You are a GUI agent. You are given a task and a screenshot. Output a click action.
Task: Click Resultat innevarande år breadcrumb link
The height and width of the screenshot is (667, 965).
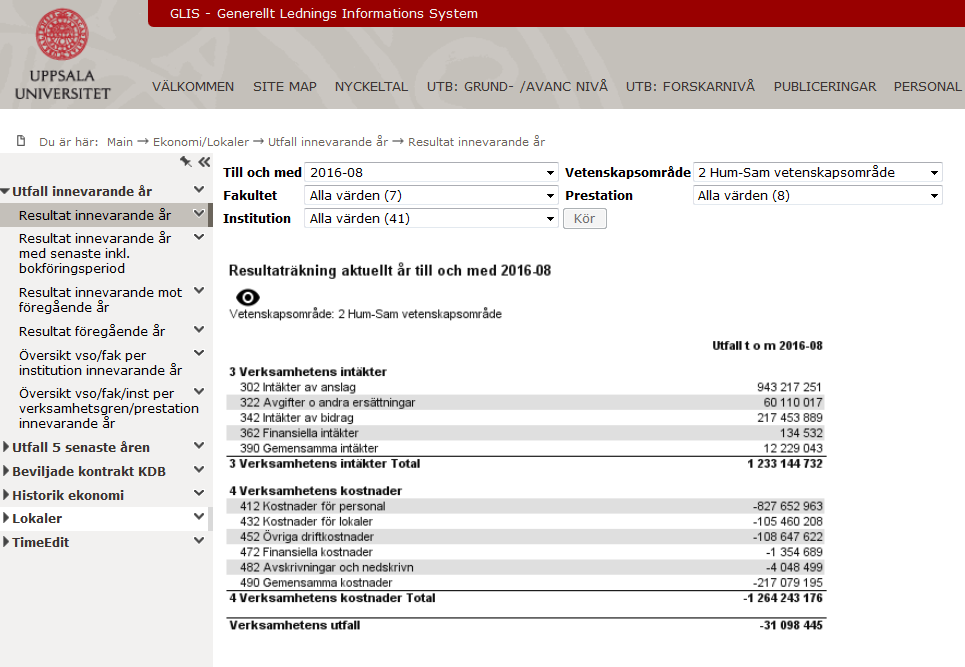(476, 142)
